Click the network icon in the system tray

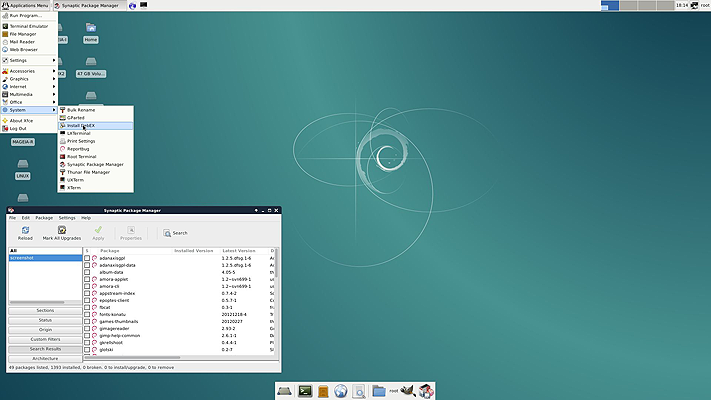tap(694, 5)
